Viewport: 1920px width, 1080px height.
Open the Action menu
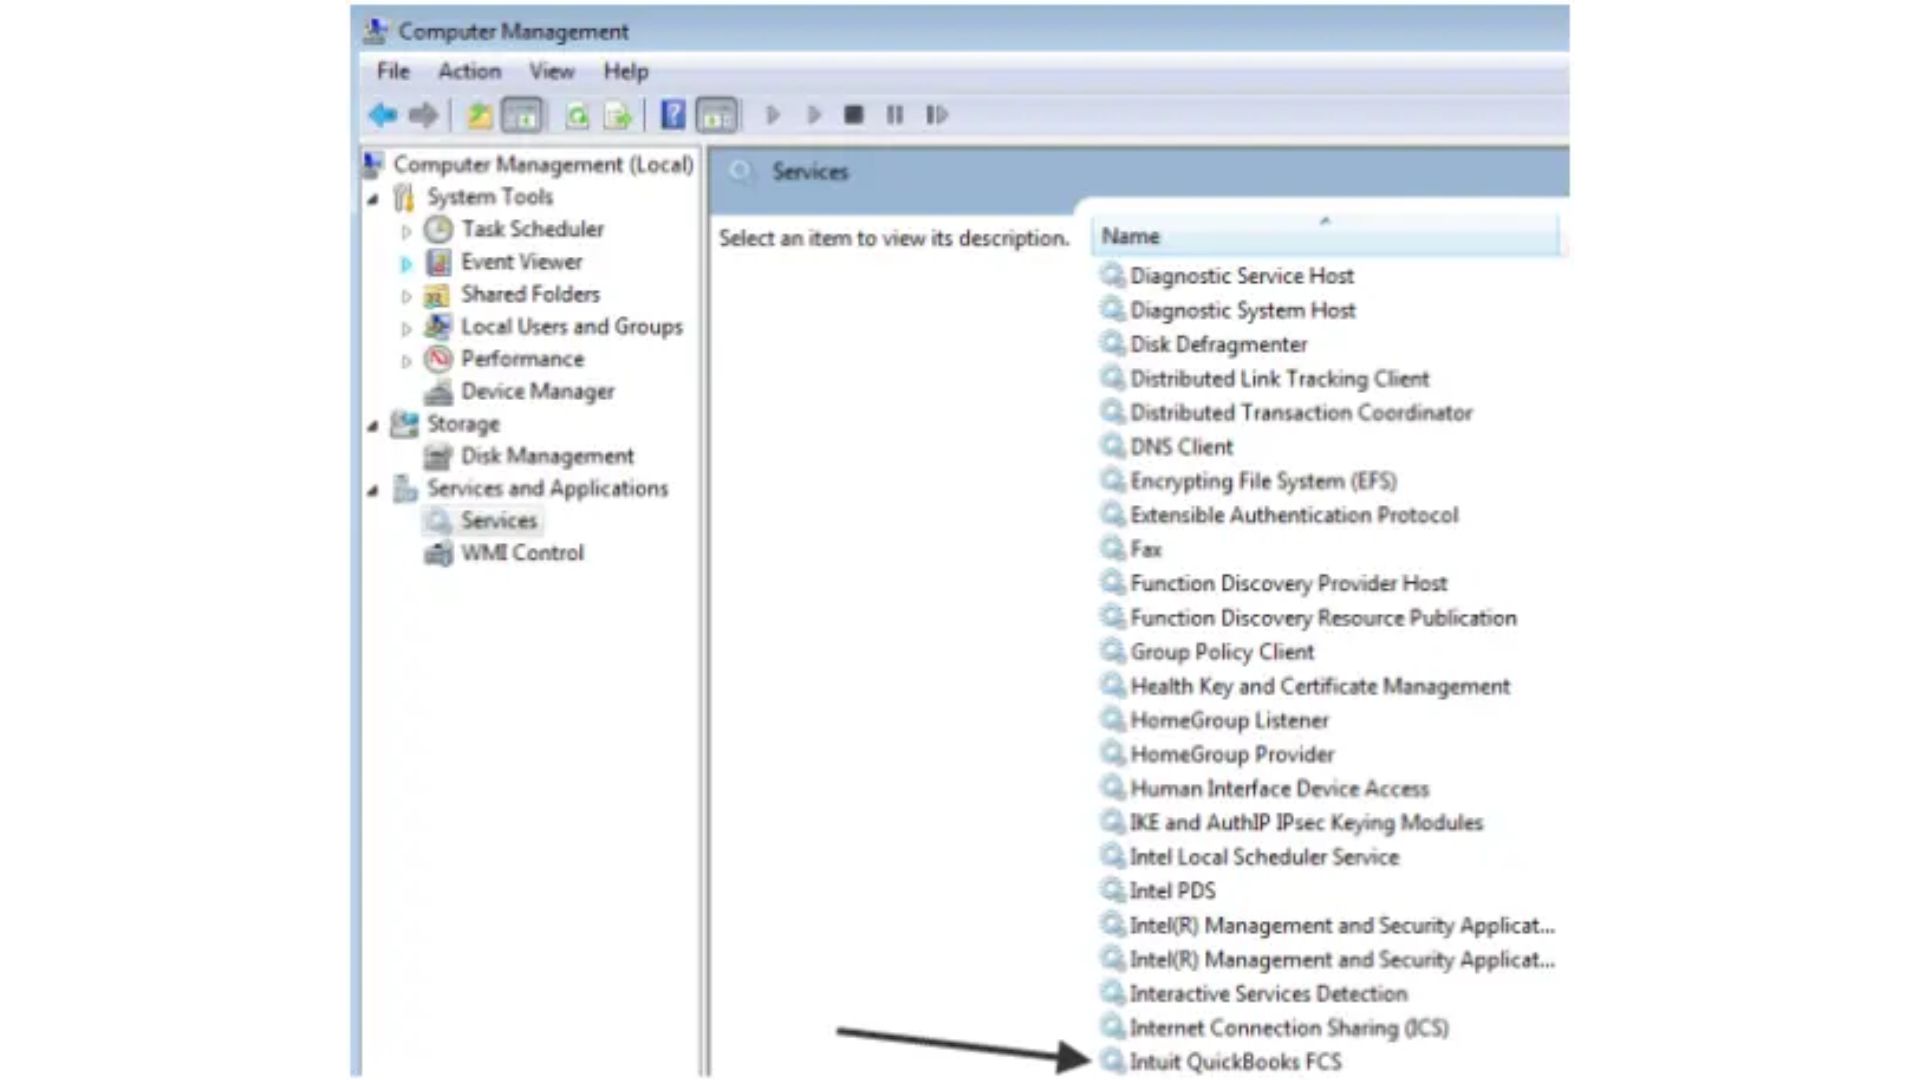click(x=469, y=71)
